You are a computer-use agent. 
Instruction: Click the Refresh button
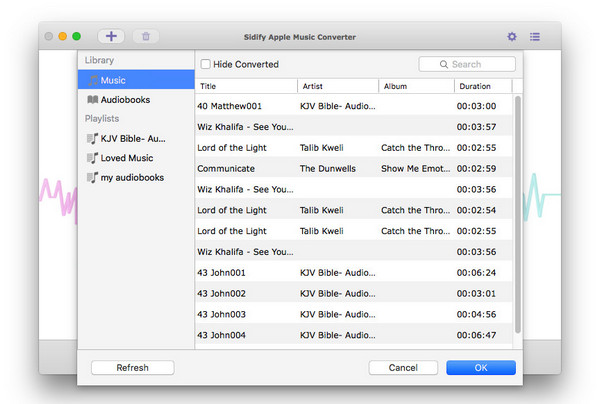tap(132, 368)
